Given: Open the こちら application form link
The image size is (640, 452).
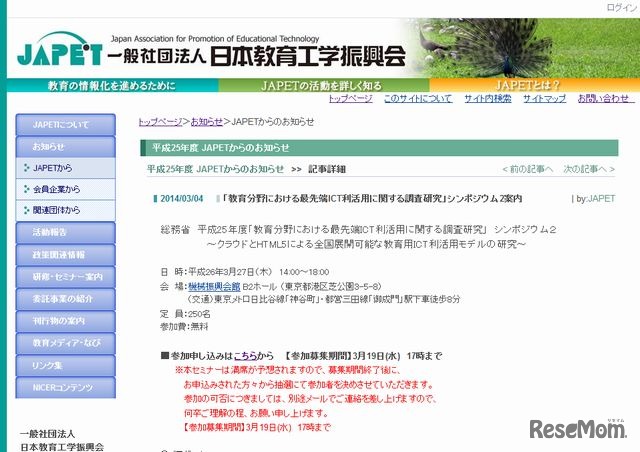Looking at the screenshot, I should click(x=245, y=356).
